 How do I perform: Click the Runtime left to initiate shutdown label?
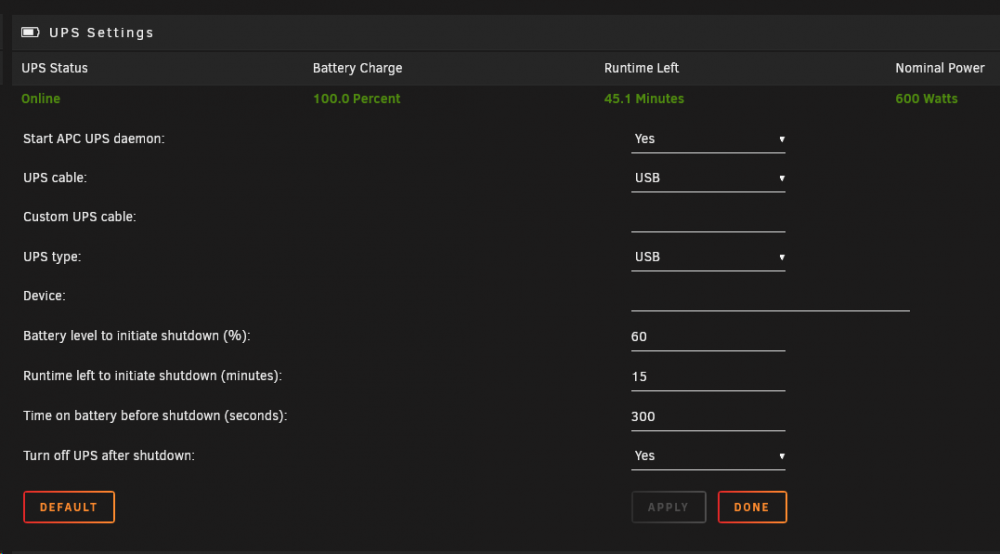click(x=152, y=376)
